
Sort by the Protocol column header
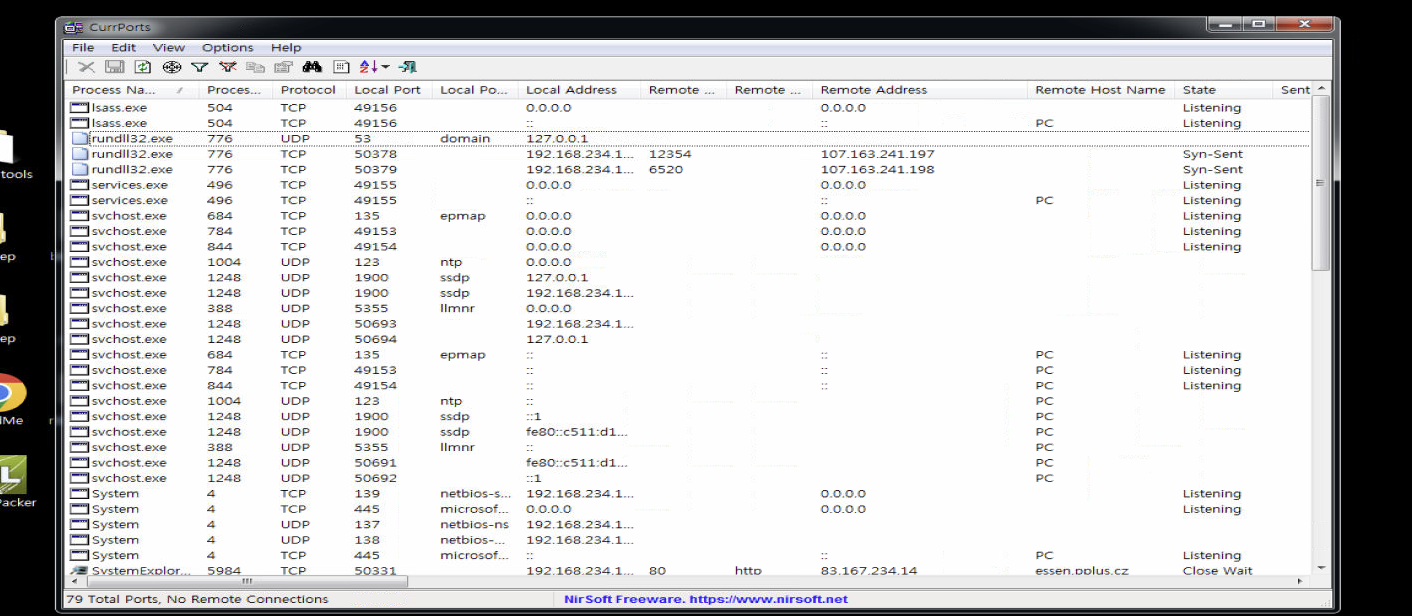[x=310, y=90]
